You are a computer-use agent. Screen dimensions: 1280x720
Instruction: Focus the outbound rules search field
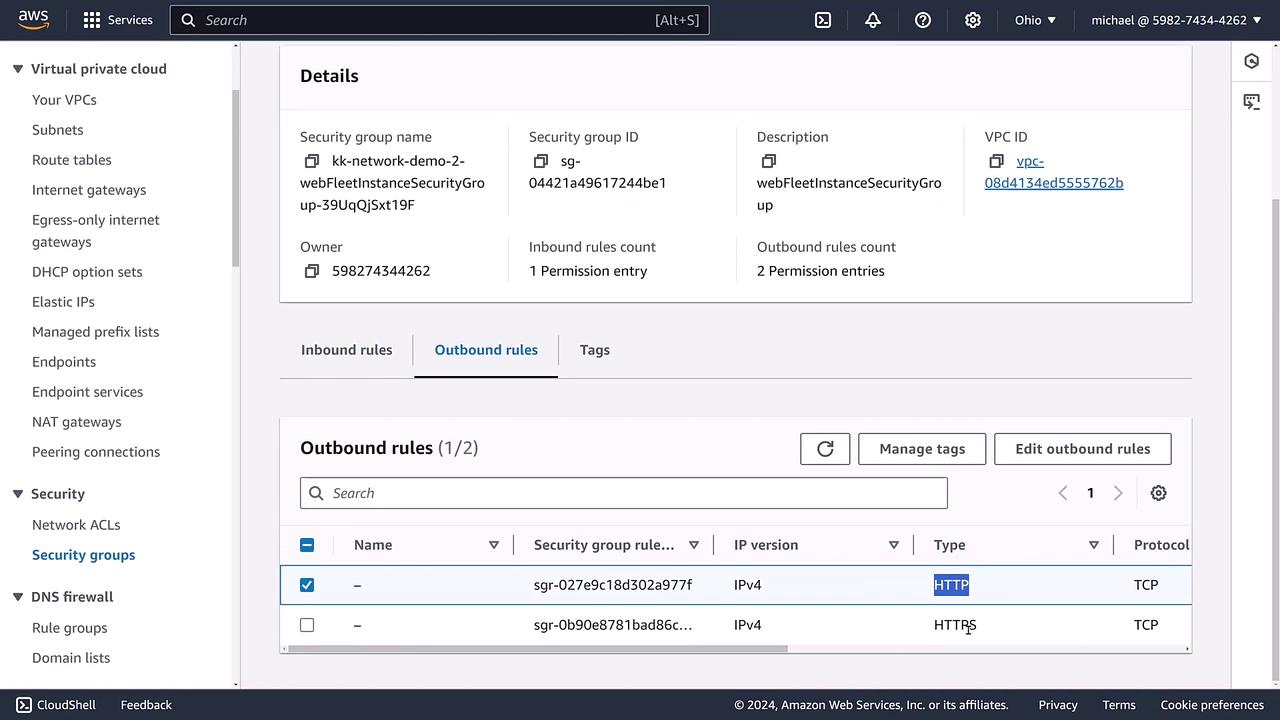[623, 493]
